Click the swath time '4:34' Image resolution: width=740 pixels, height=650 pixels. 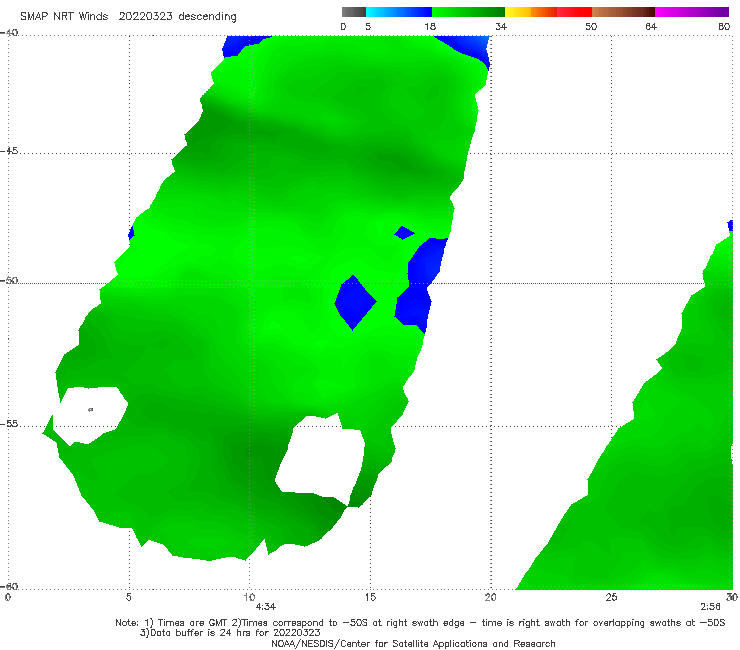click(266, 607)
